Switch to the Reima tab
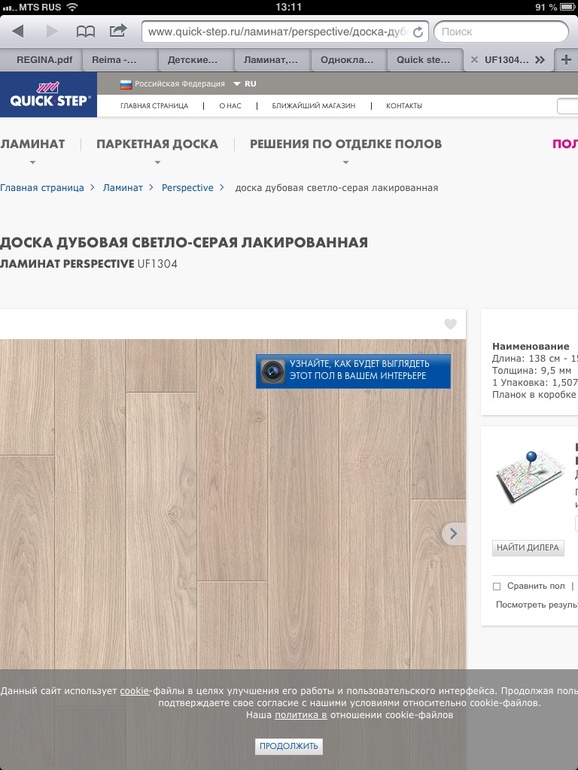This screenshot has width=578, height=770. click(120, 60)
